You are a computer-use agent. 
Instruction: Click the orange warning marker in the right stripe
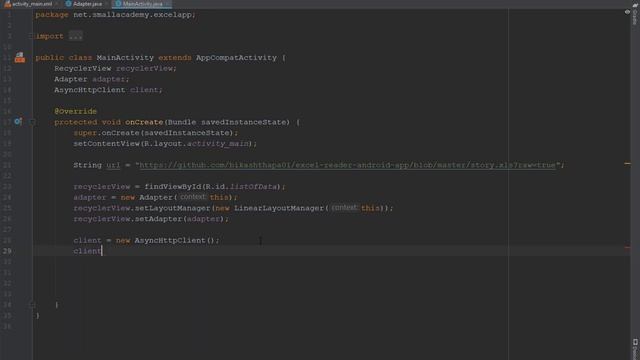click(x=627, y=164)
